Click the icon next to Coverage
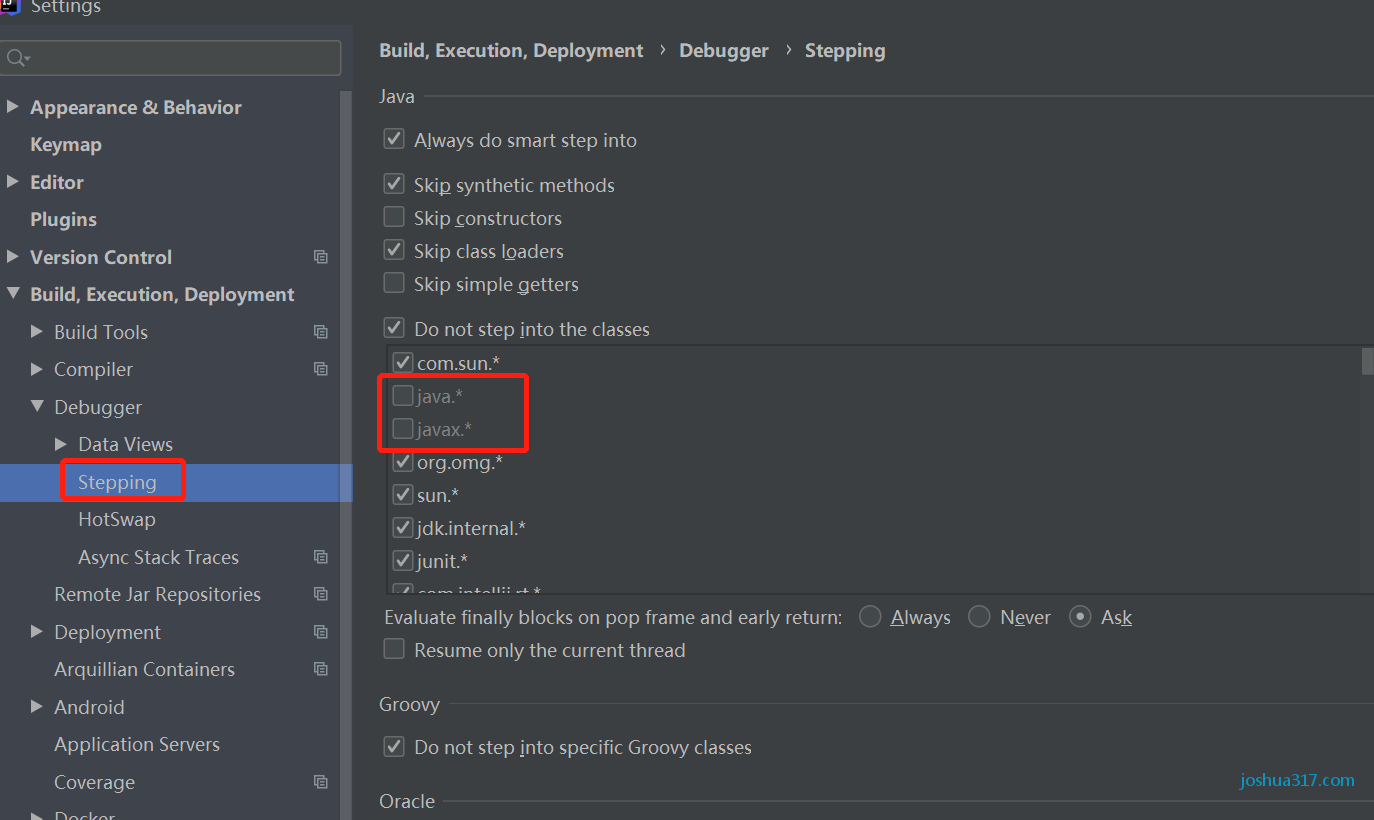 tap(320, 781)
